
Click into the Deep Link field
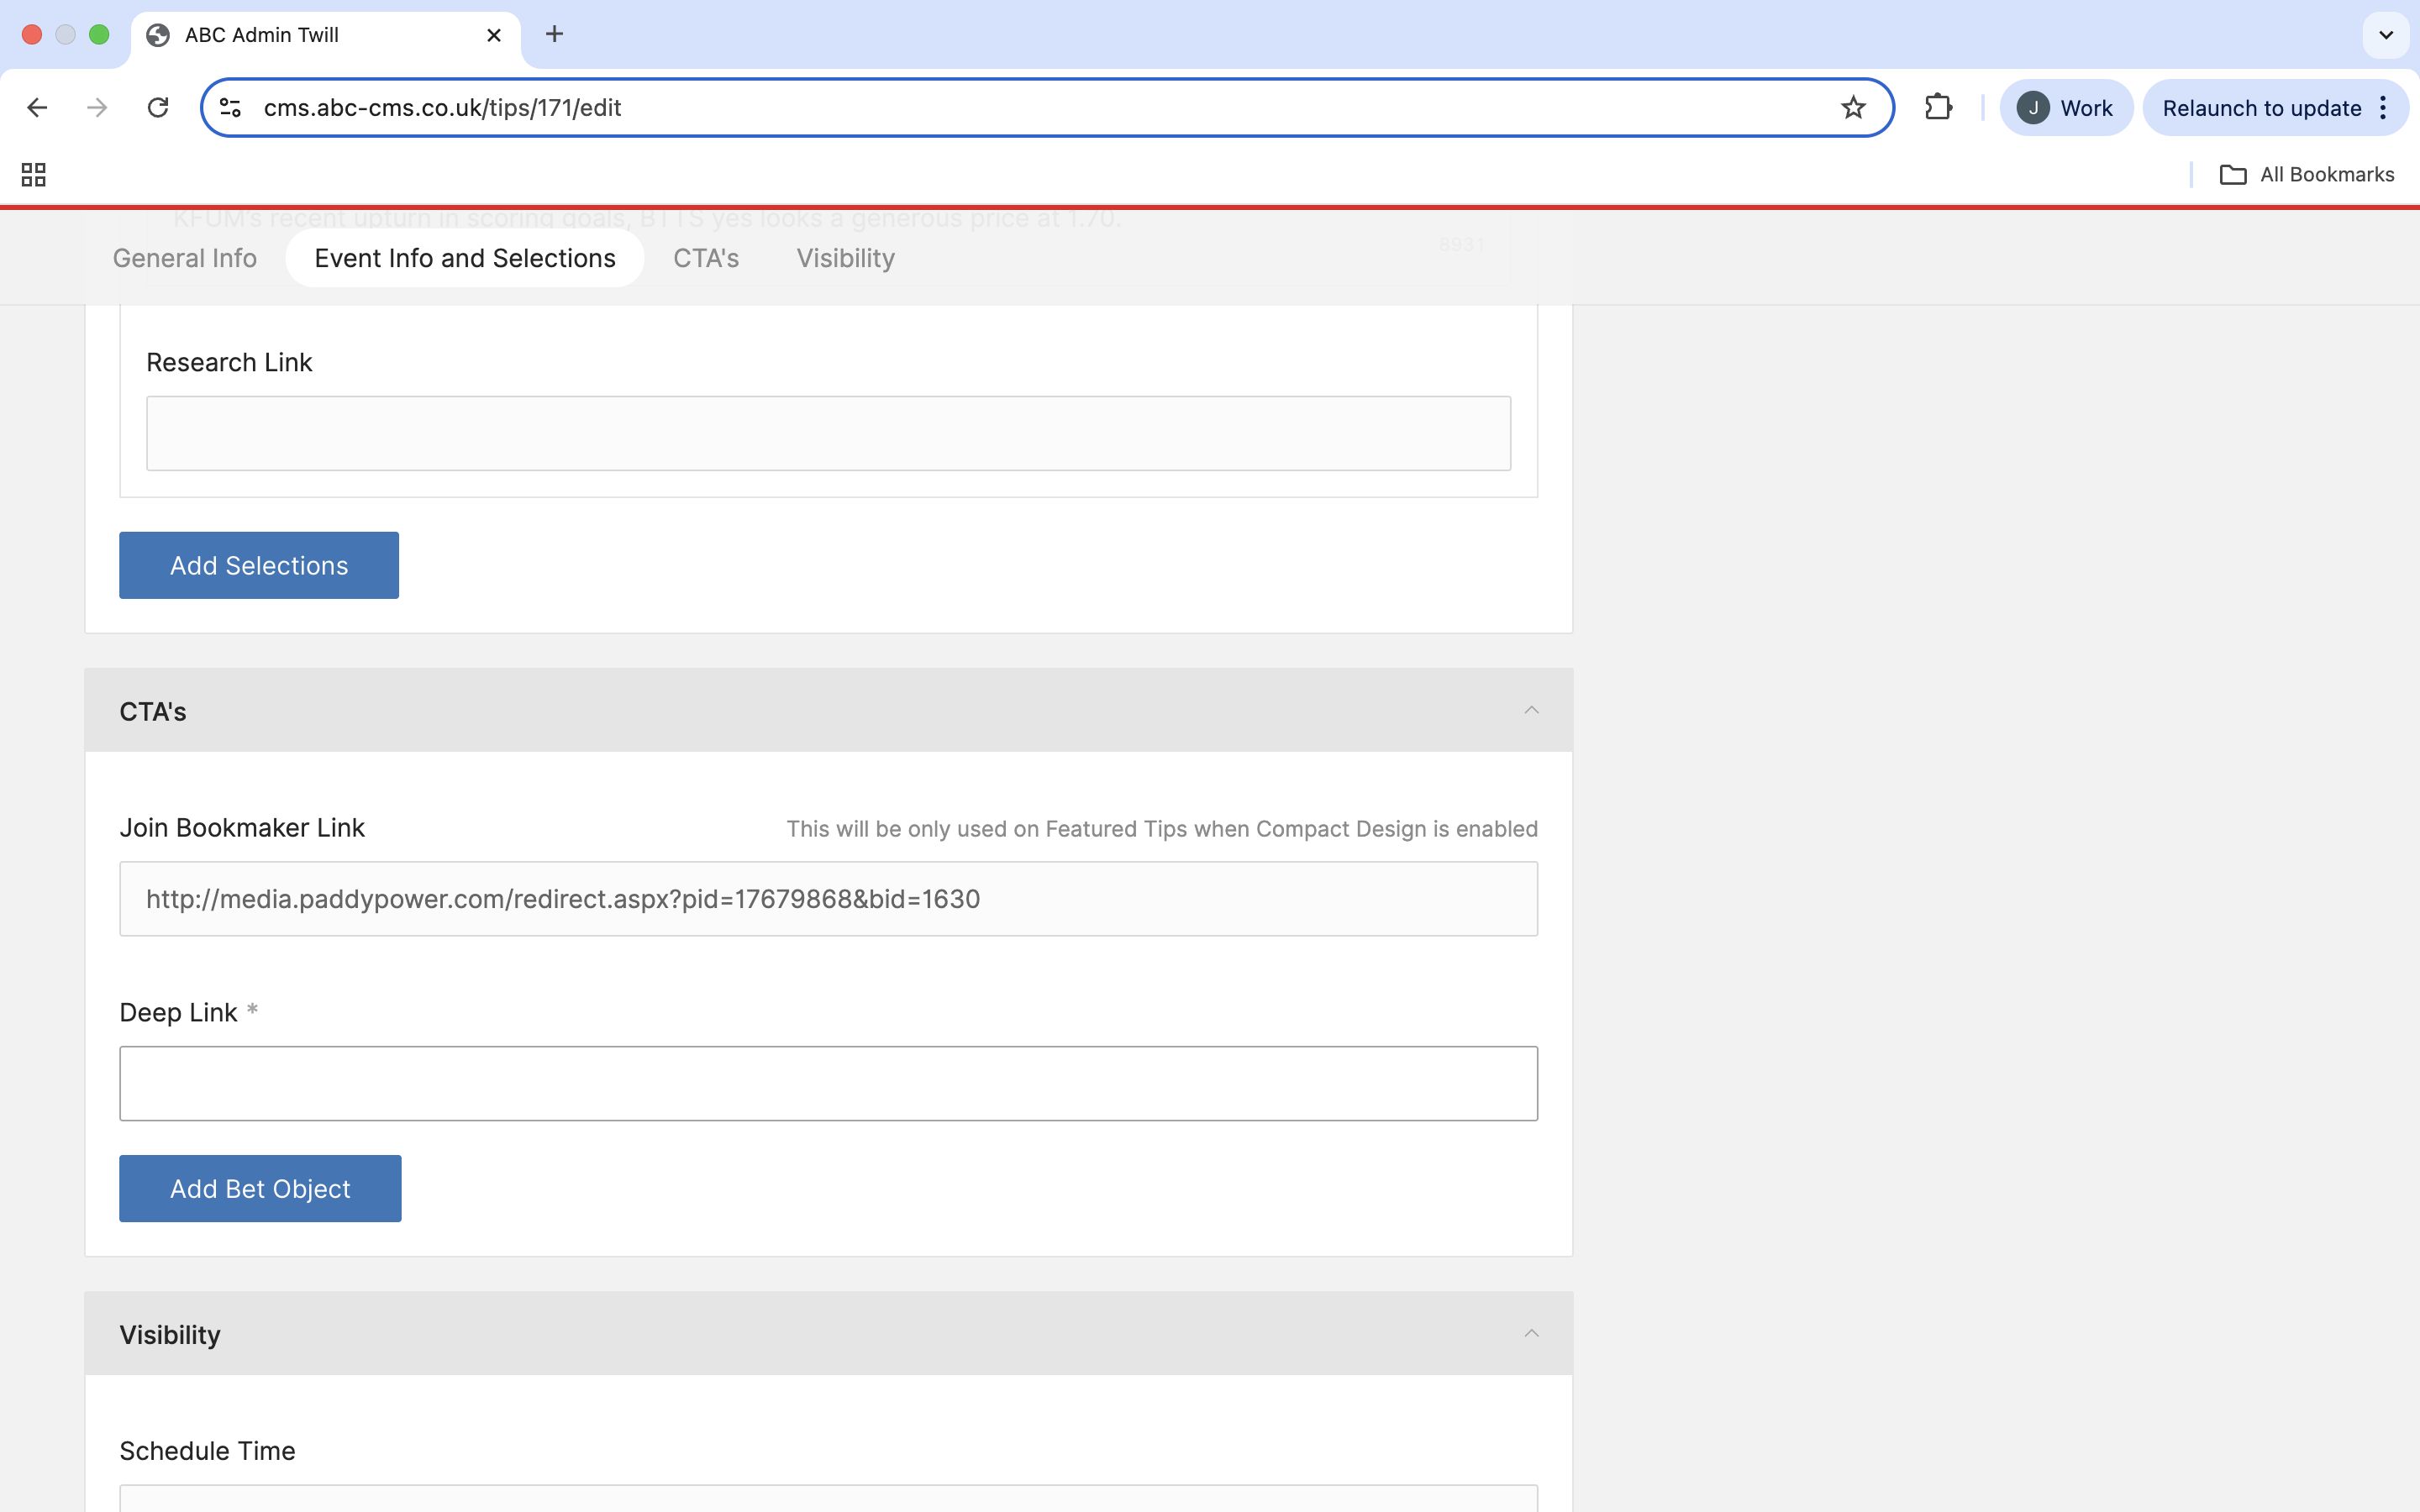[x=828, y=1084]
